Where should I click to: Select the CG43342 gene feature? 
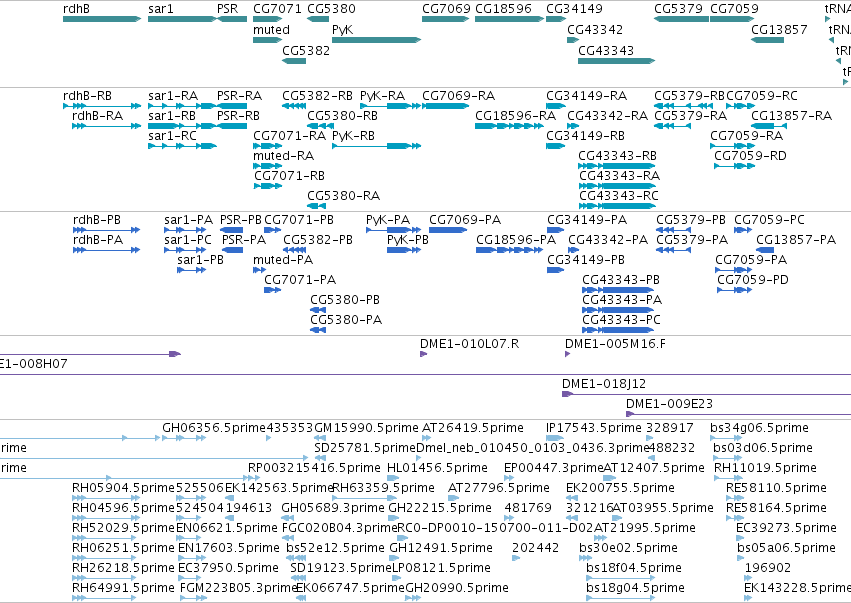tap(573, 40)
